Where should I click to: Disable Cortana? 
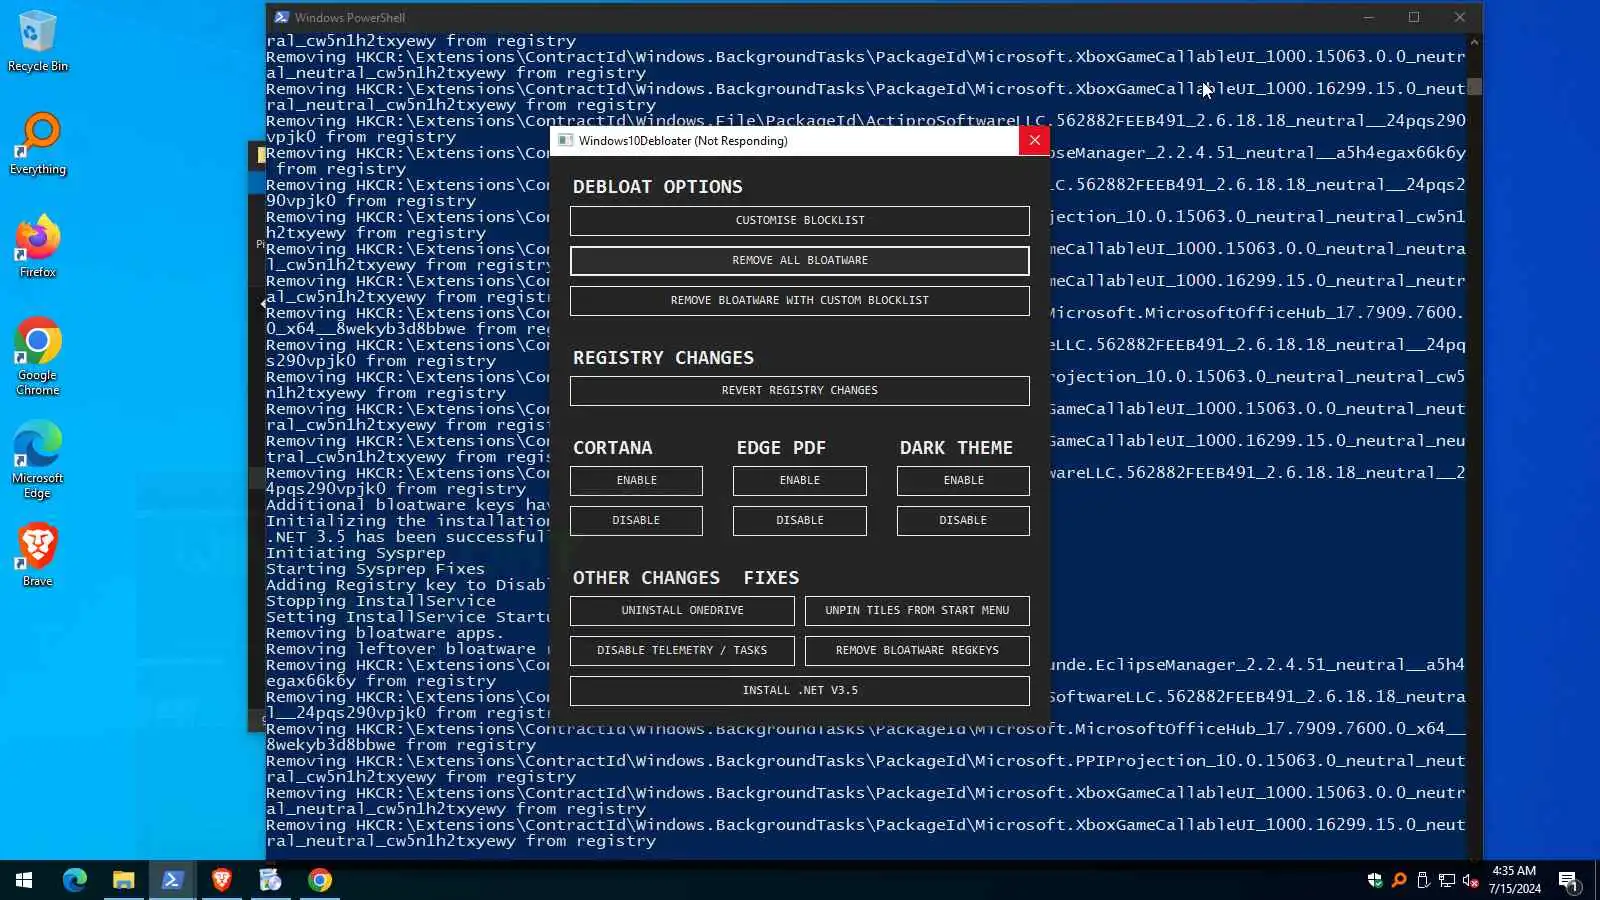636,520
